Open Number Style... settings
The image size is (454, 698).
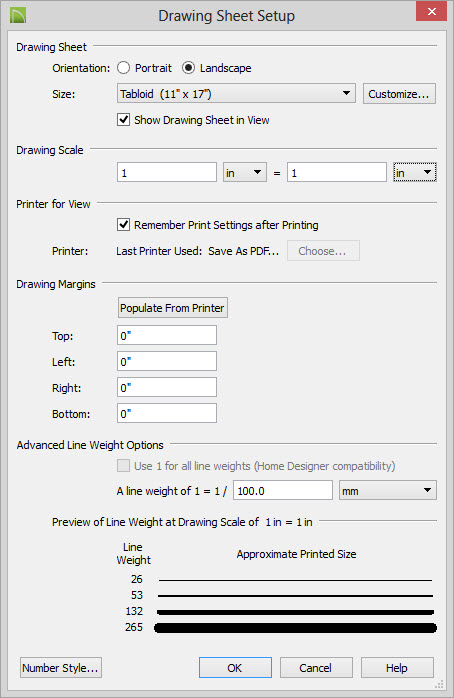coord(61,668)
